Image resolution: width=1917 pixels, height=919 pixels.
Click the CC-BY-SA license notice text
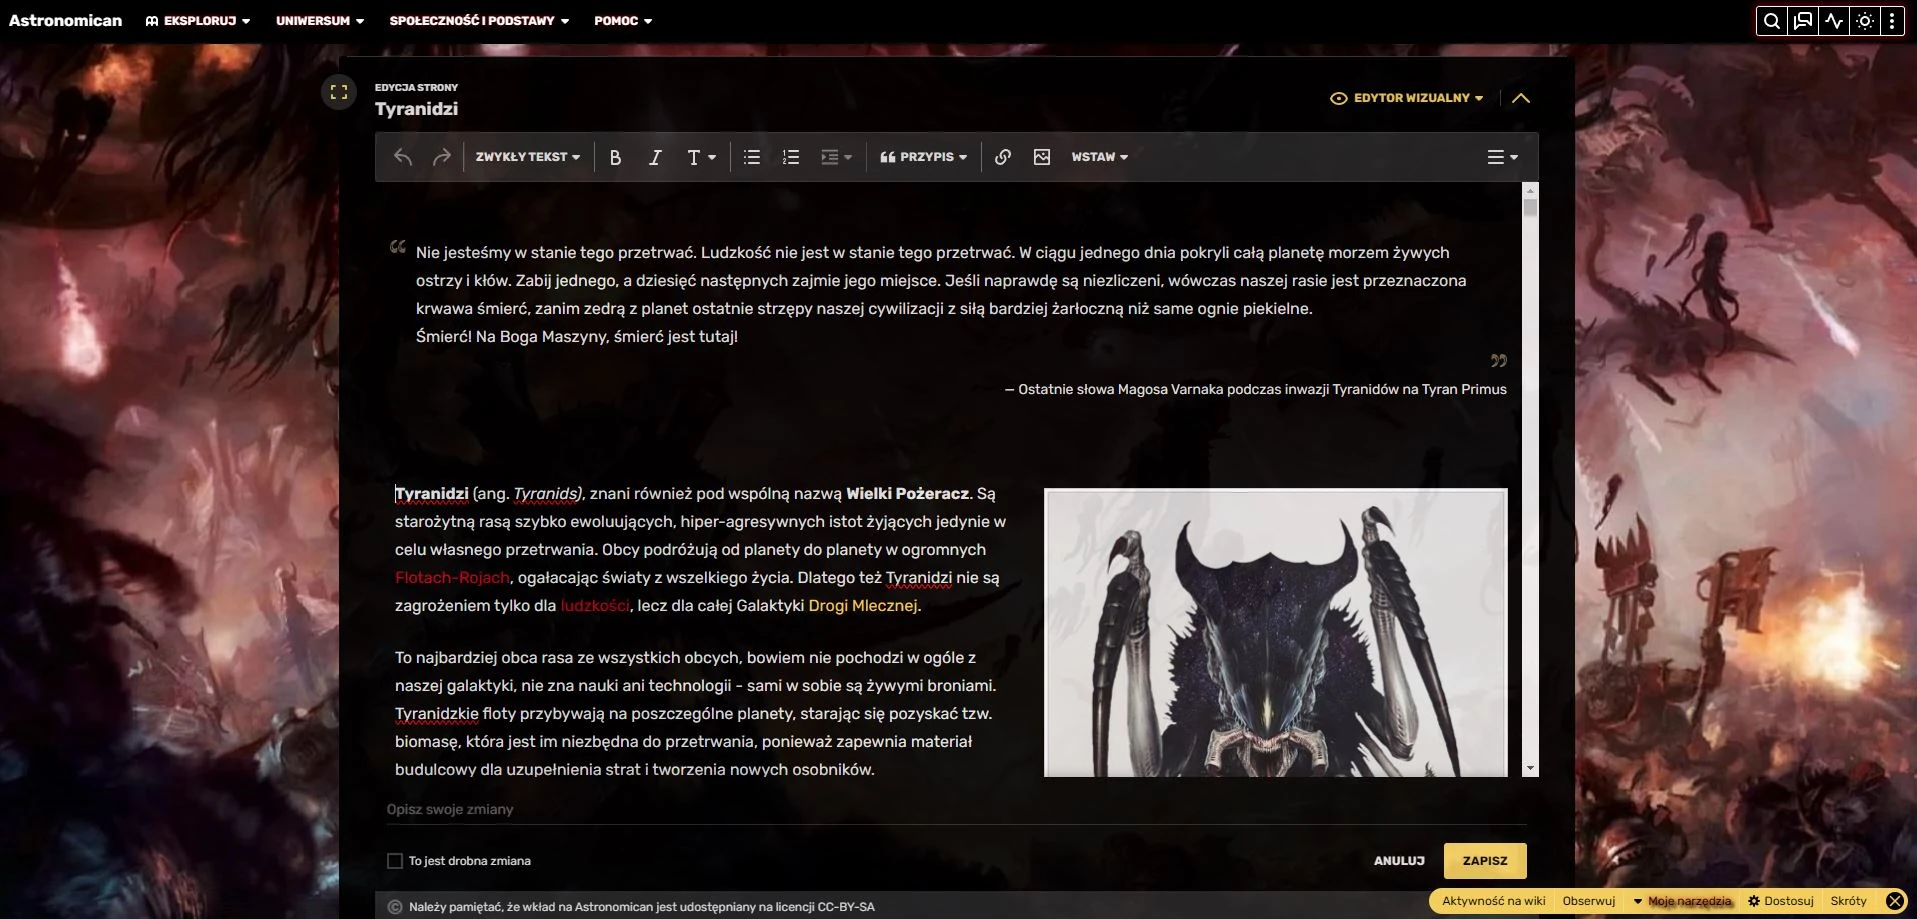pos(641,907)
